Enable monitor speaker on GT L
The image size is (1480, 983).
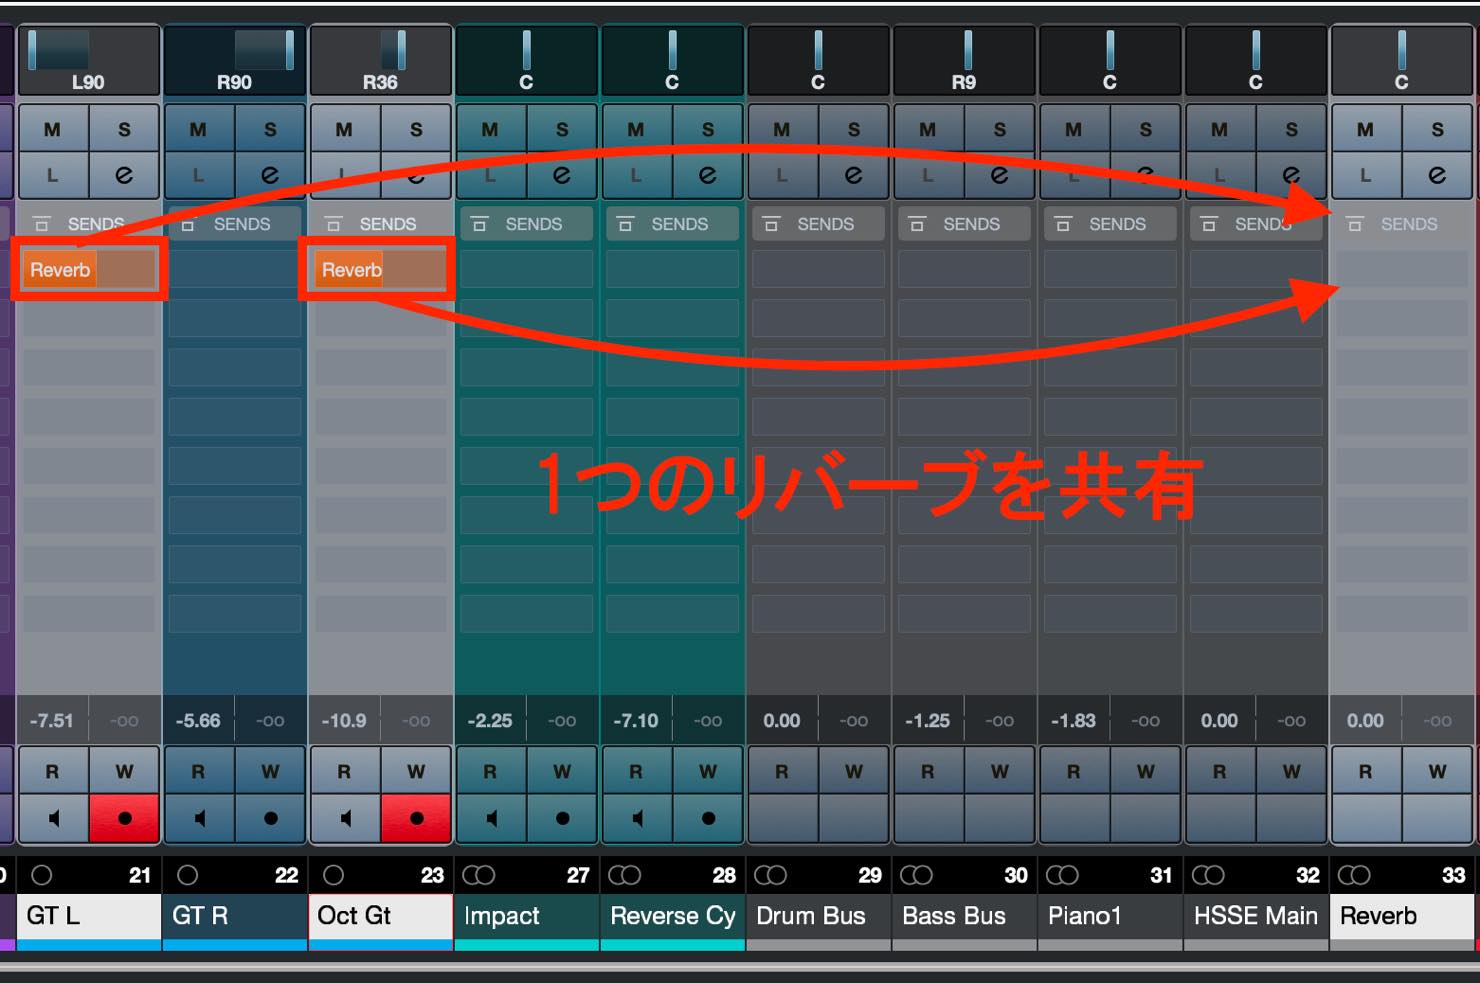pyautogui.click(x=53, y=818)
